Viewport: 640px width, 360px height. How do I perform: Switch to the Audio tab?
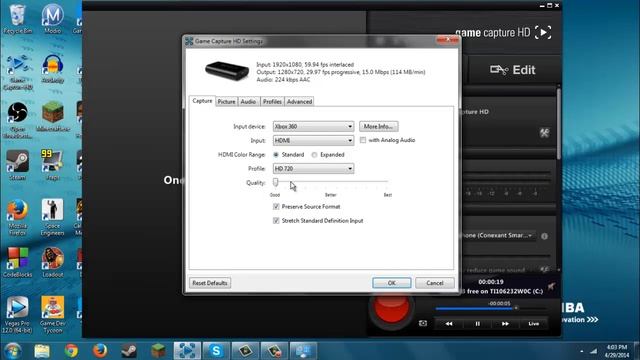[248, 102]
